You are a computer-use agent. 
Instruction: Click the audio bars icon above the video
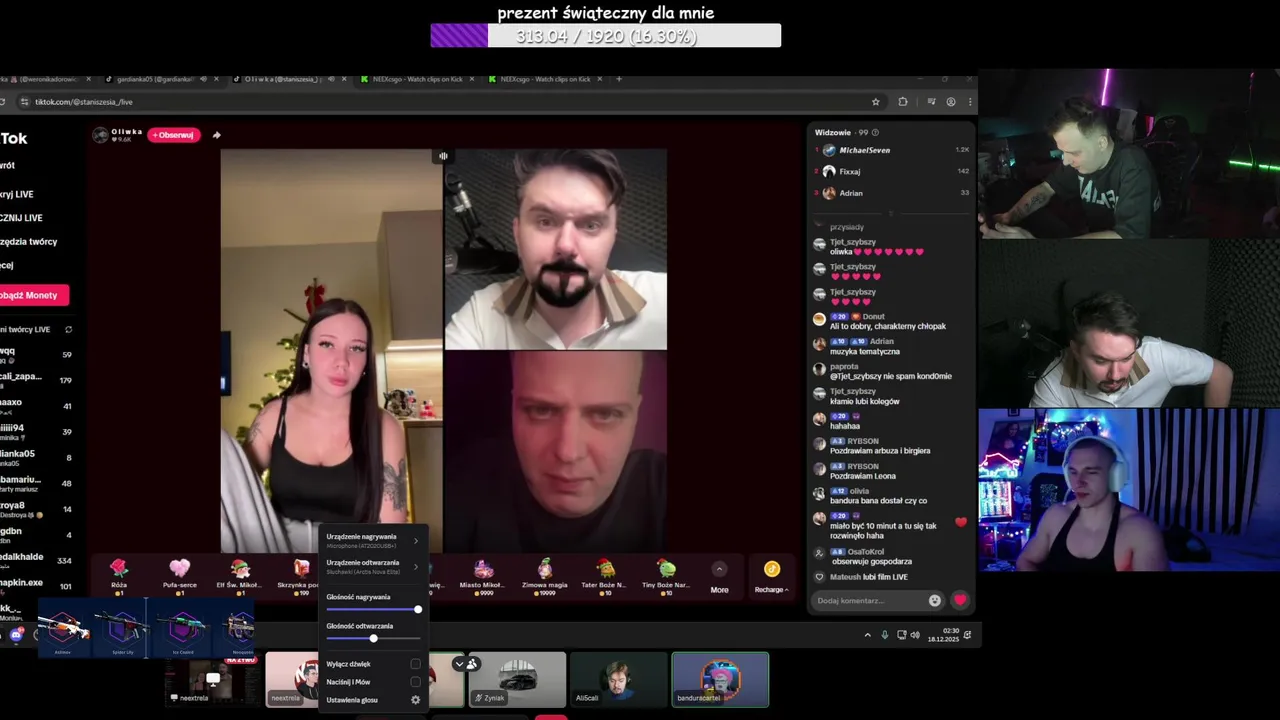point(443,156)
